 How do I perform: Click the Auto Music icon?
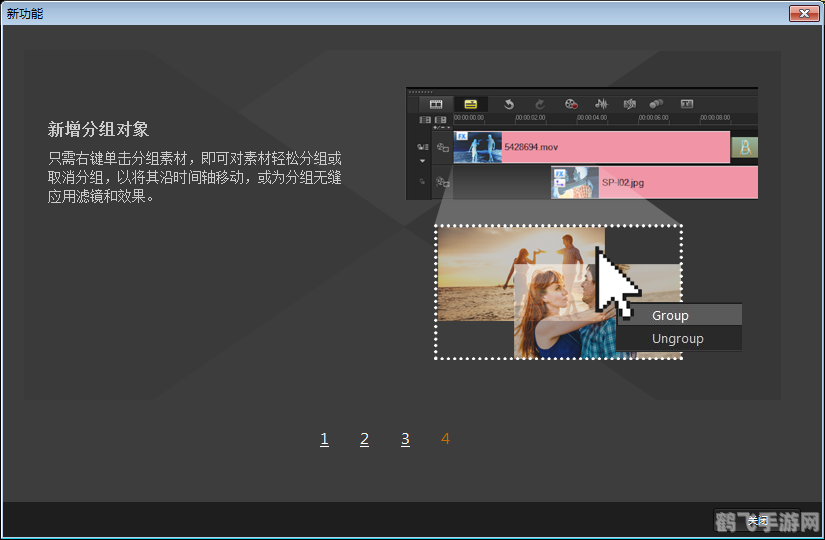point(630,104)
